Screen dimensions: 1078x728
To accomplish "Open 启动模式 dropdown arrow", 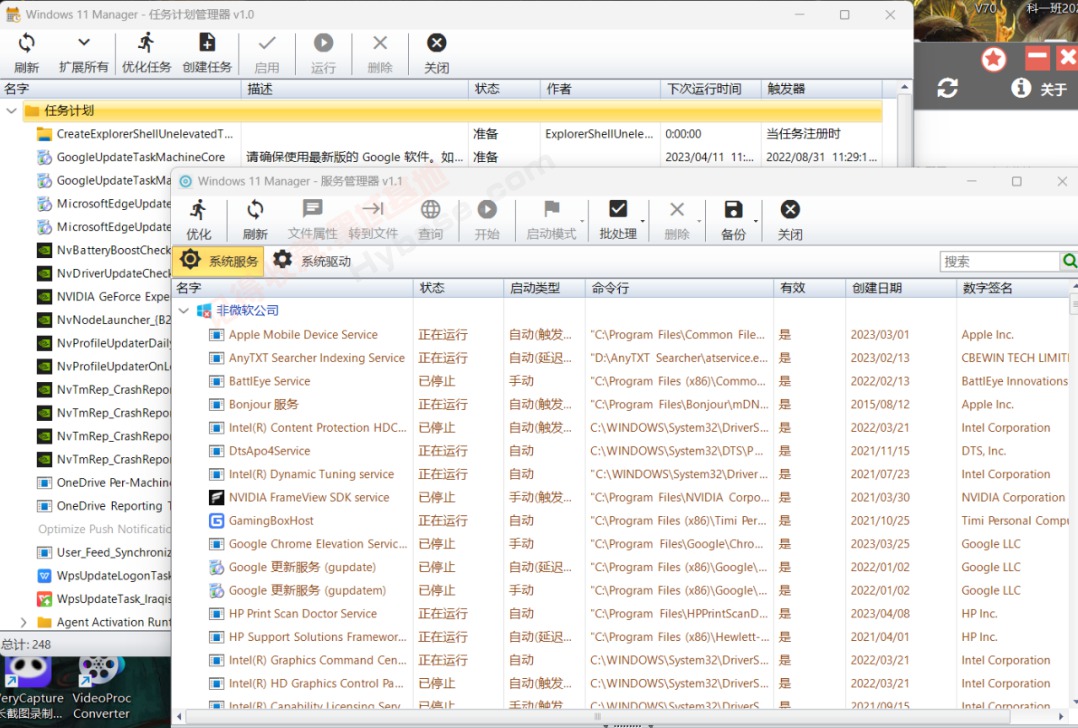I will pos(582,221).
